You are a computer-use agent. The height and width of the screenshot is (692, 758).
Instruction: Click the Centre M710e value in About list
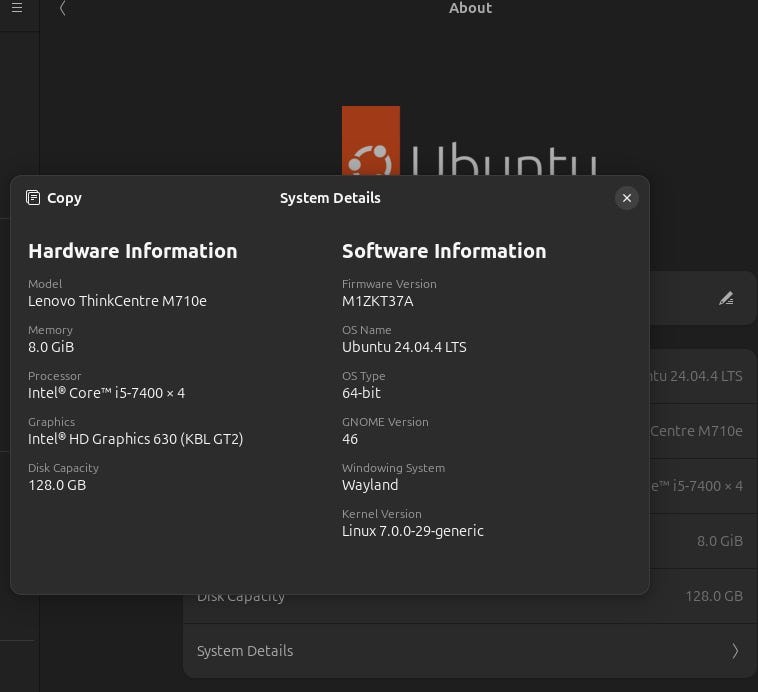[x=697, y=430]
